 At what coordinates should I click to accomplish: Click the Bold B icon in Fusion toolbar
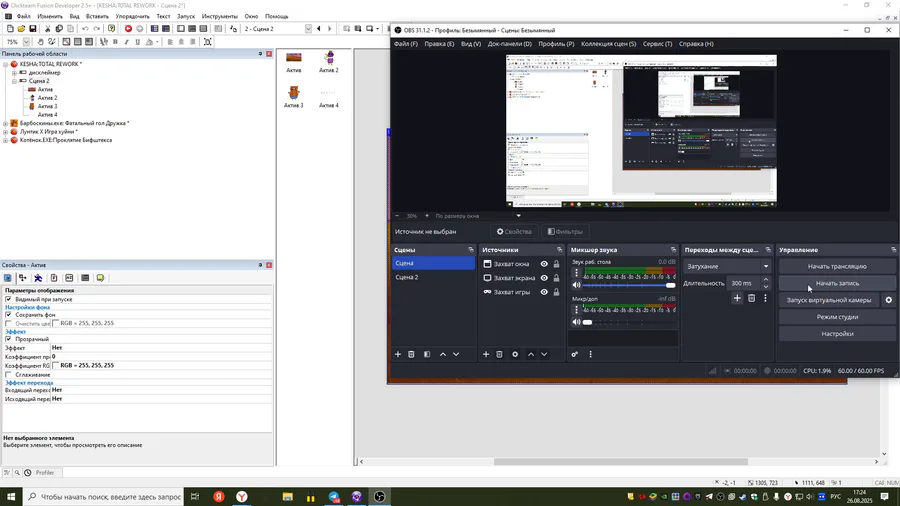tap(115, 42)
